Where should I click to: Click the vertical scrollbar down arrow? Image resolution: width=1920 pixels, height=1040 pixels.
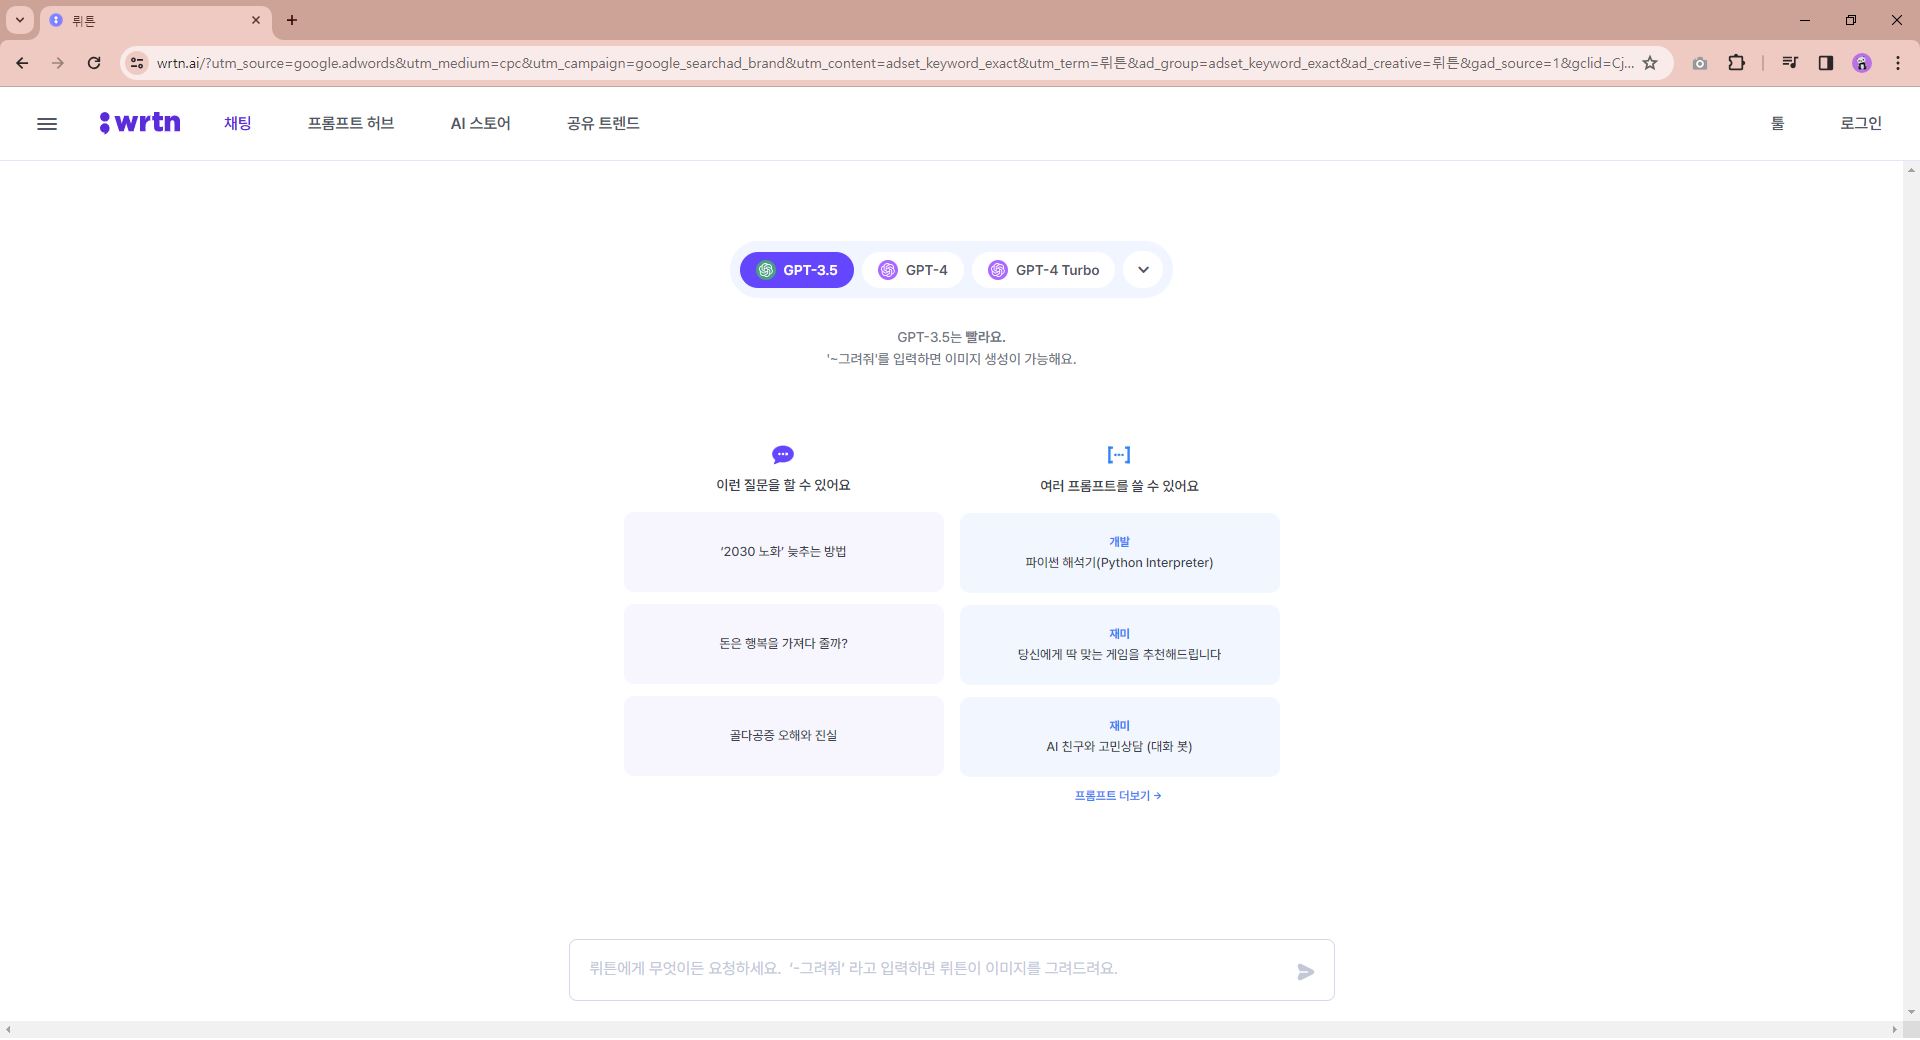pyautogui.click(x=1911, y=1012)
